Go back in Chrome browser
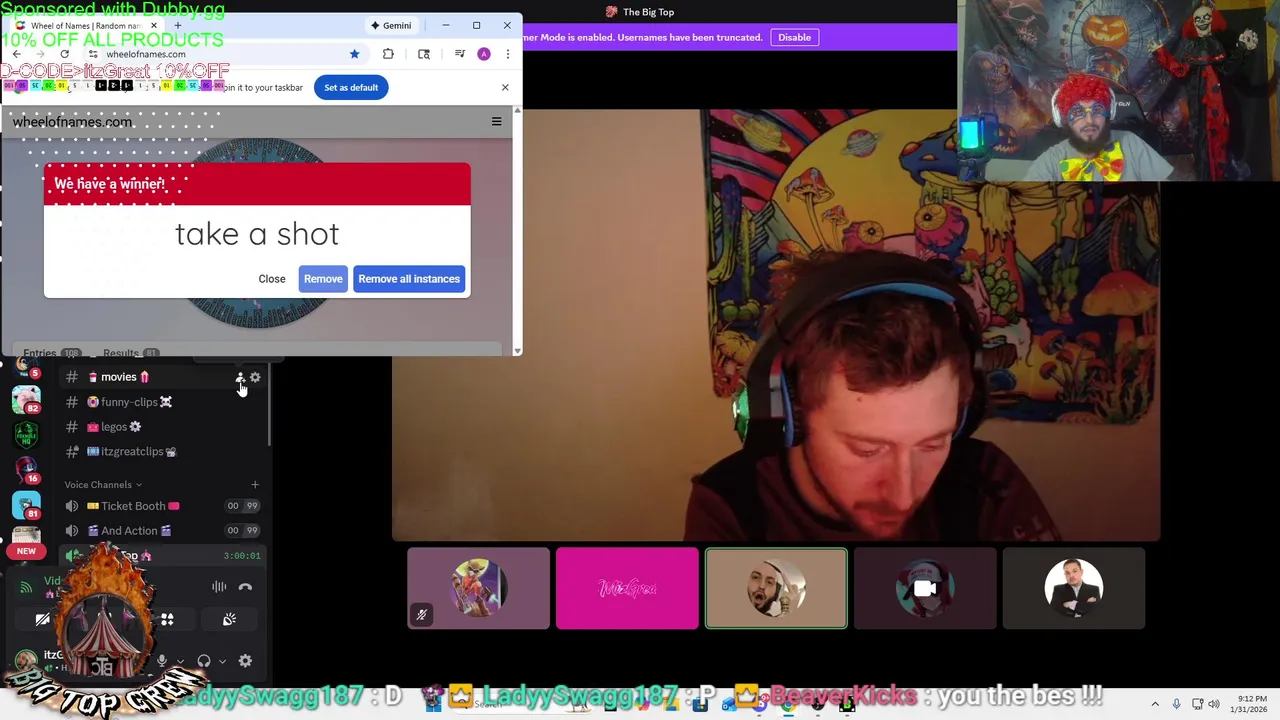 pos(16,54)
